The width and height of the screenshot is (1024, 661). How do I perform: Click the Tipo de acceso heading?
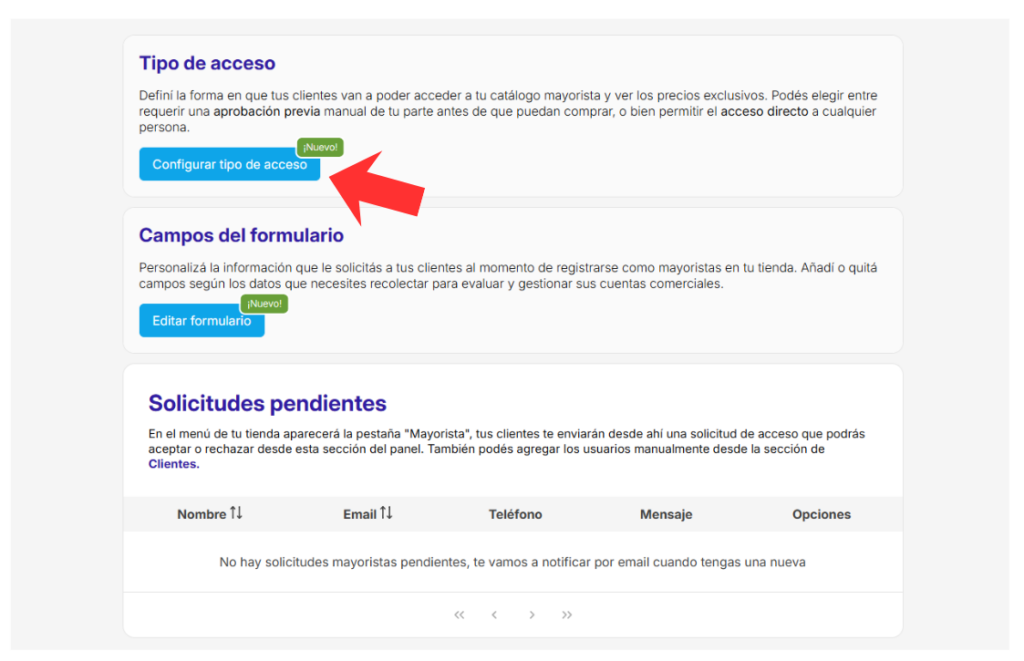(x=207, y=63)
